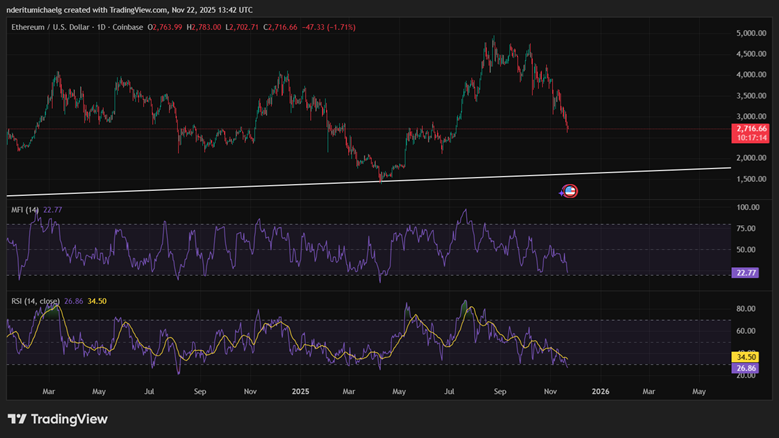Click the US flag economic event marker
This screenshot has width=779, height=438.
(570, 191)
